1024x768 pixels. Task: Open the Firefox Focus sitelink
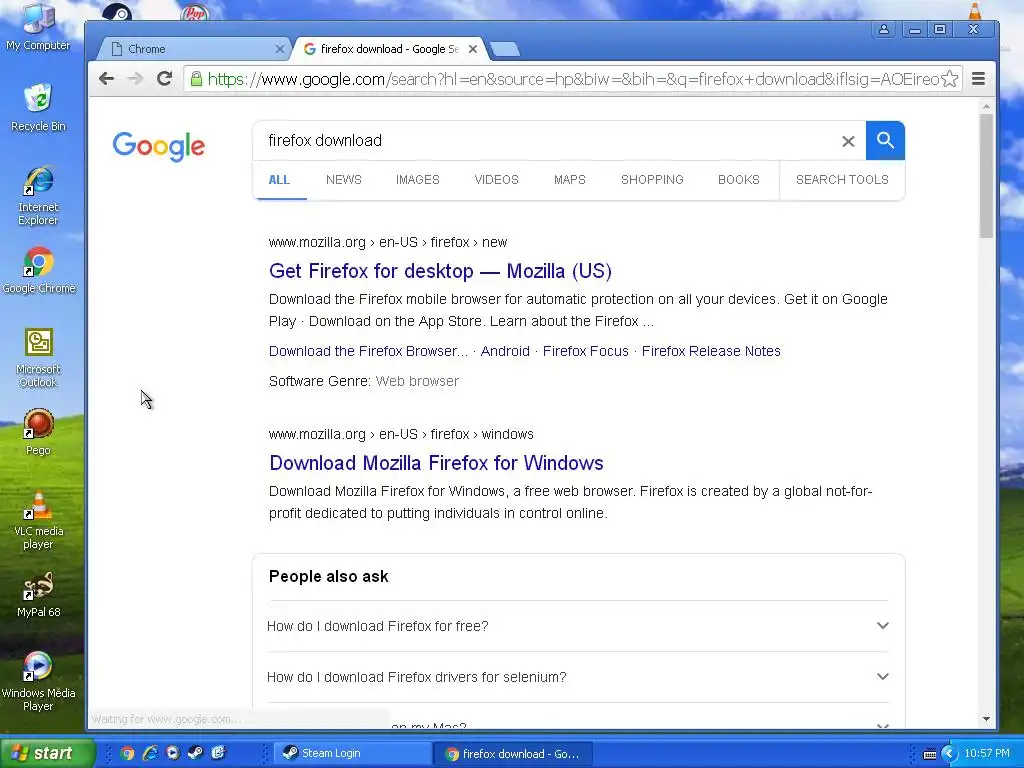(585, 351)
